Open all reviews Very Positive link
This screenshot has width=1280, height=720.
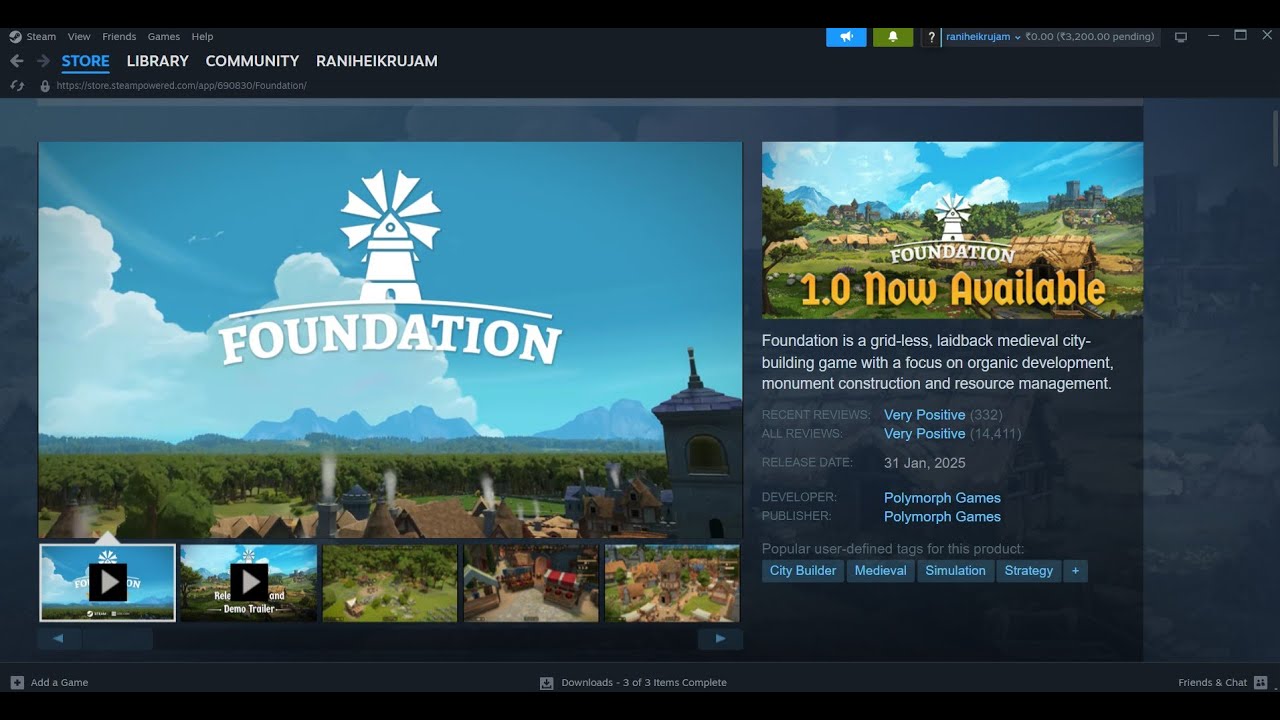pyautogui.click(x=924, y=434)
